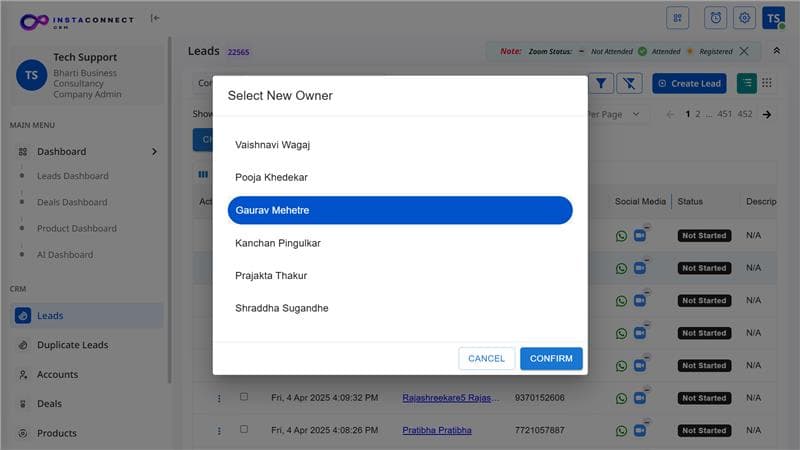Apply the filter funnel icon
Viewport: 800px width, 450px height.
coord(601,83)
